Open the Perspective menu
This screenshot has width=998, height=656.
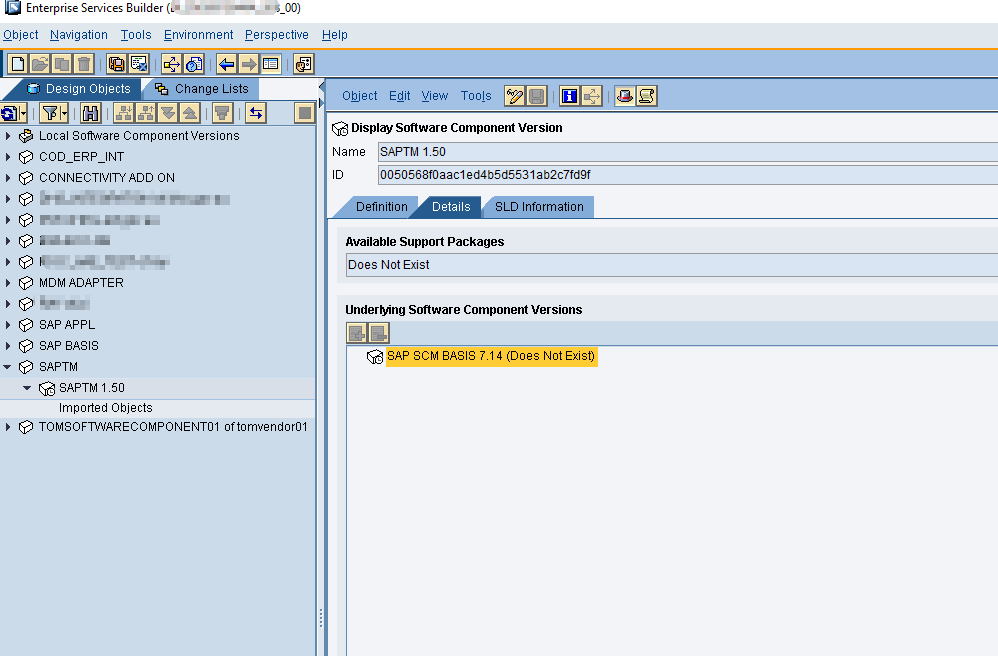(277, 35)
